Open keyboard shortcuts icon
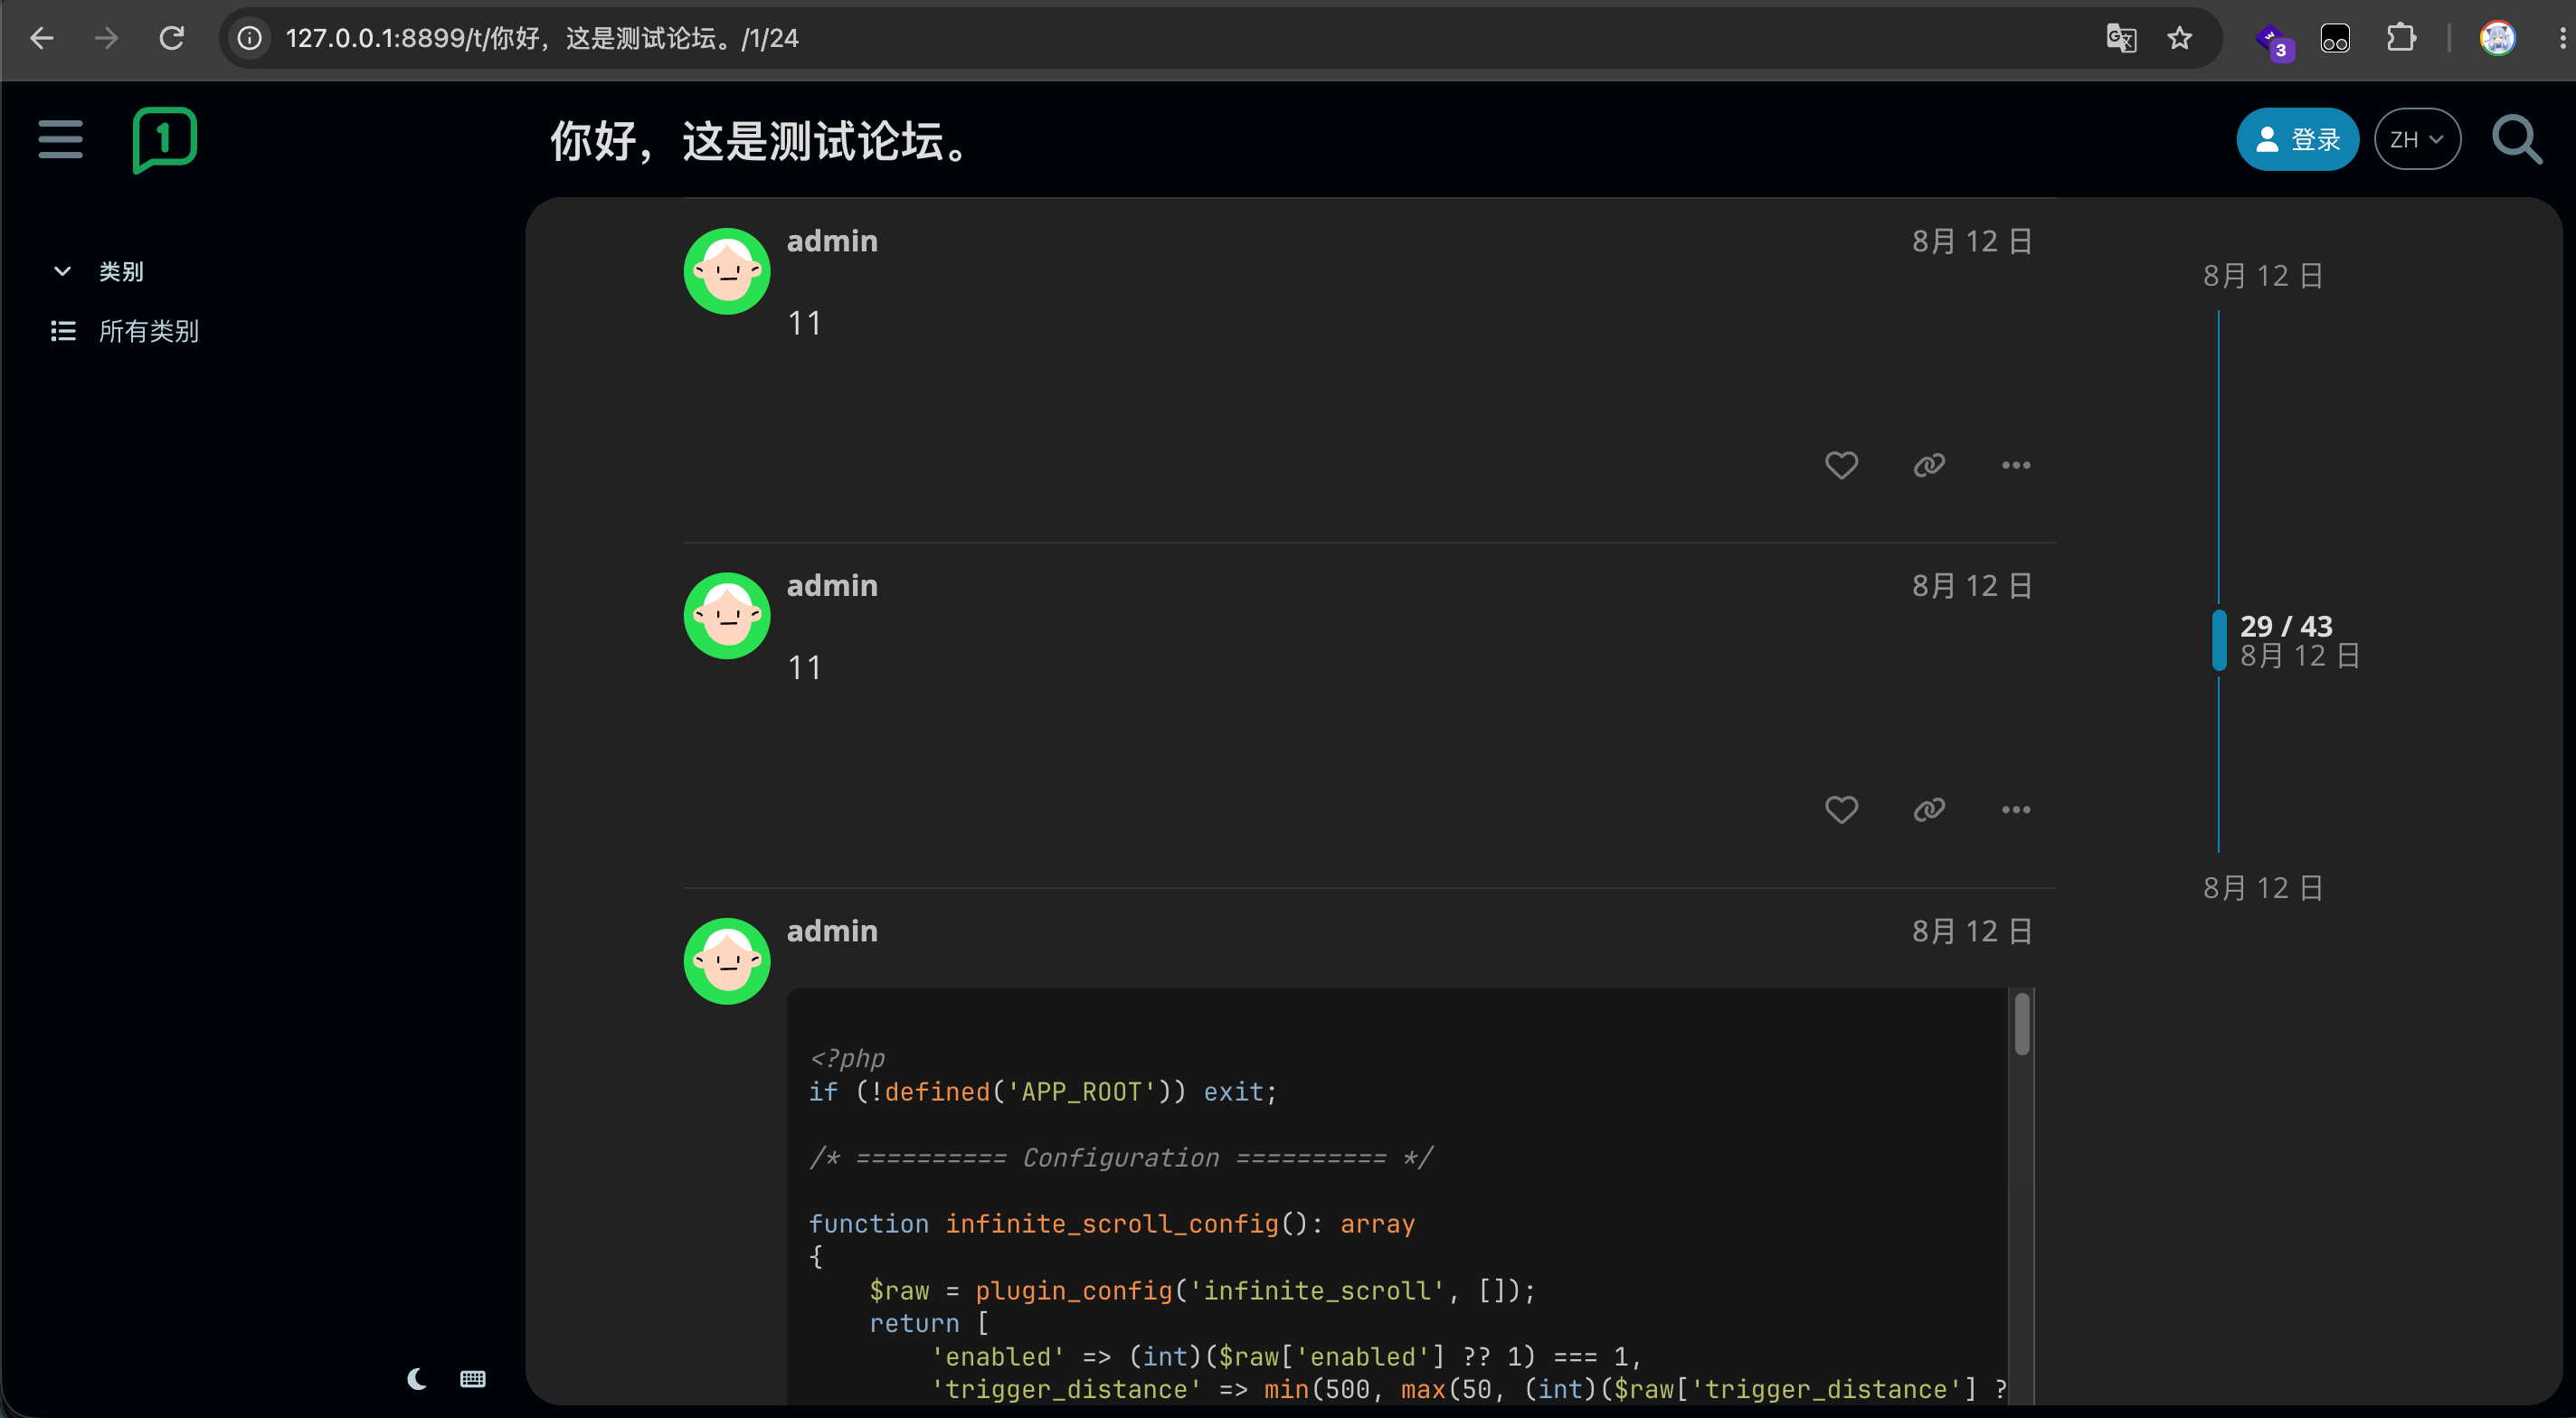The height and width of the screenshot is (1418, 2576). [473, 1379]
